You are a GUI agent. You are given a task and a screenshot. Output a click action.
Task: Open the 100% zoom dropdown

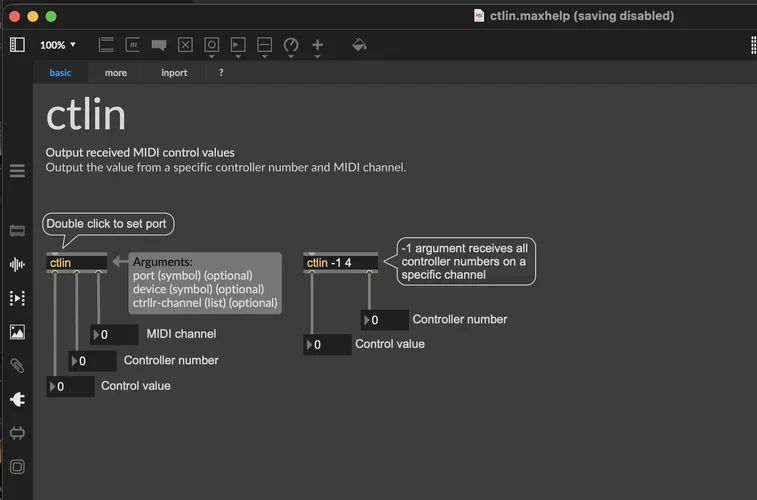pos(57,45)
